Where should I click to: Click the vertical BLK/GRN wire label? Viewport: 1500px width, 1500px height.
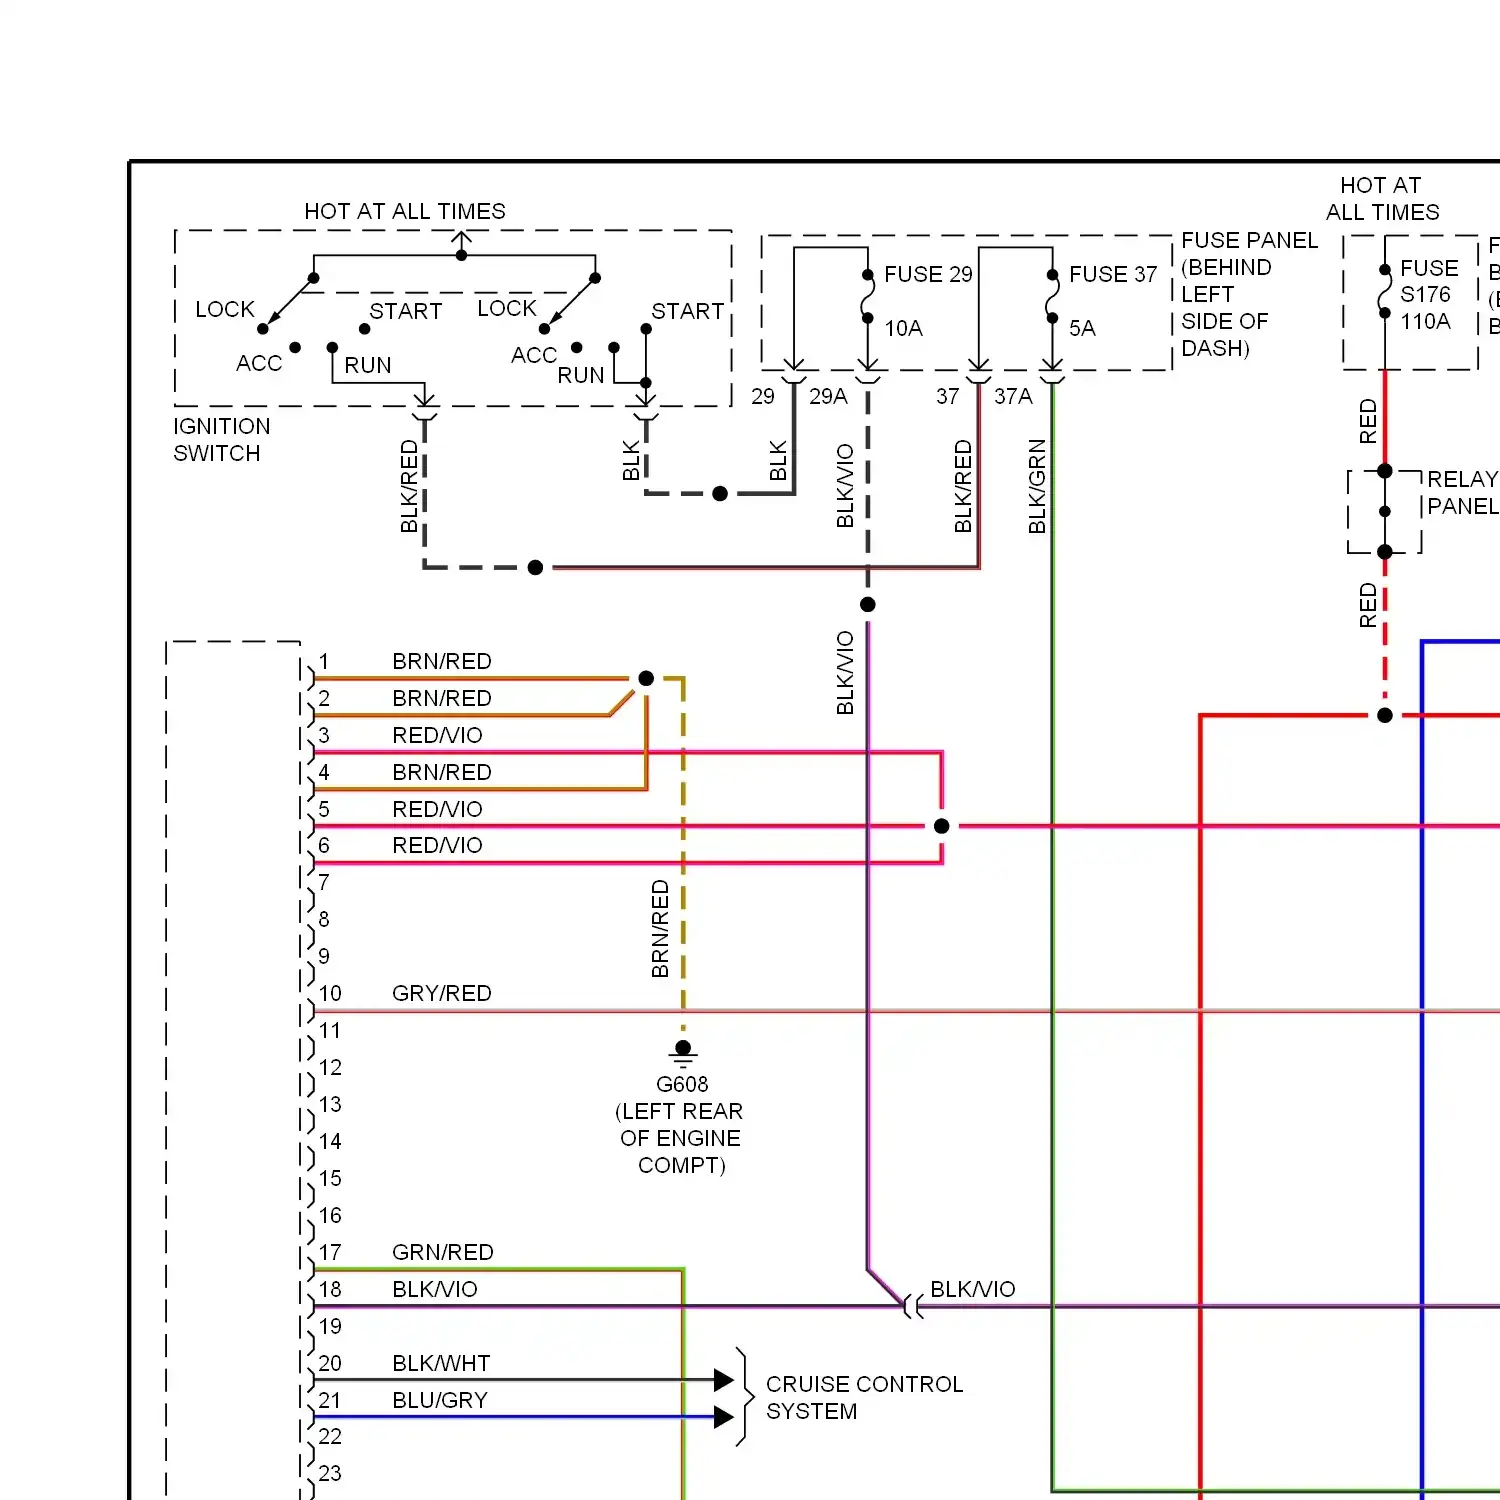click(x=1037, y=486)
